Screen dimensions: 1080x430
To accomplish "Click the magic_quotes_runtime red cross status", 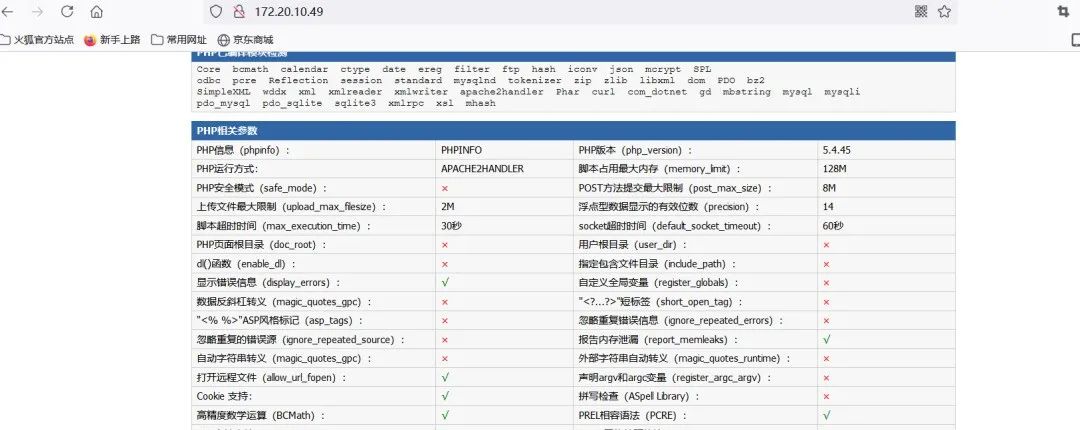I will [826, 358].
